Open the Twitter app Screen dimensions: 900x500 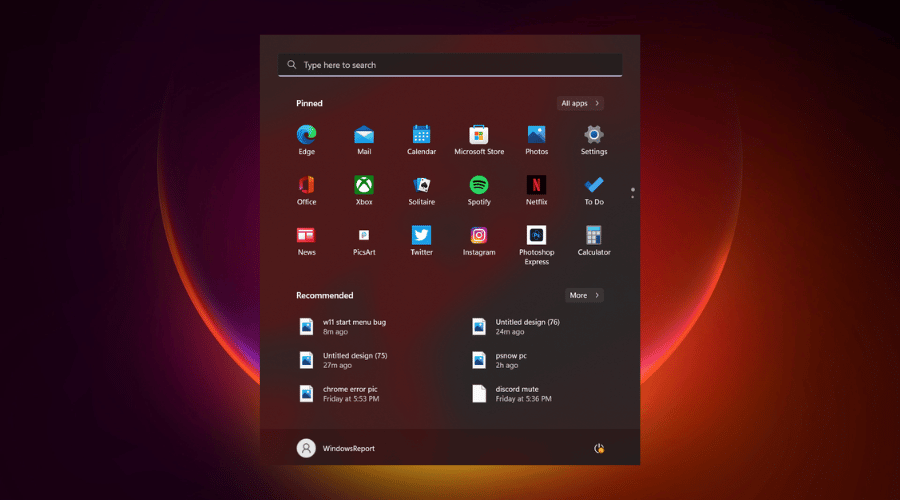(x=421, y=241)
